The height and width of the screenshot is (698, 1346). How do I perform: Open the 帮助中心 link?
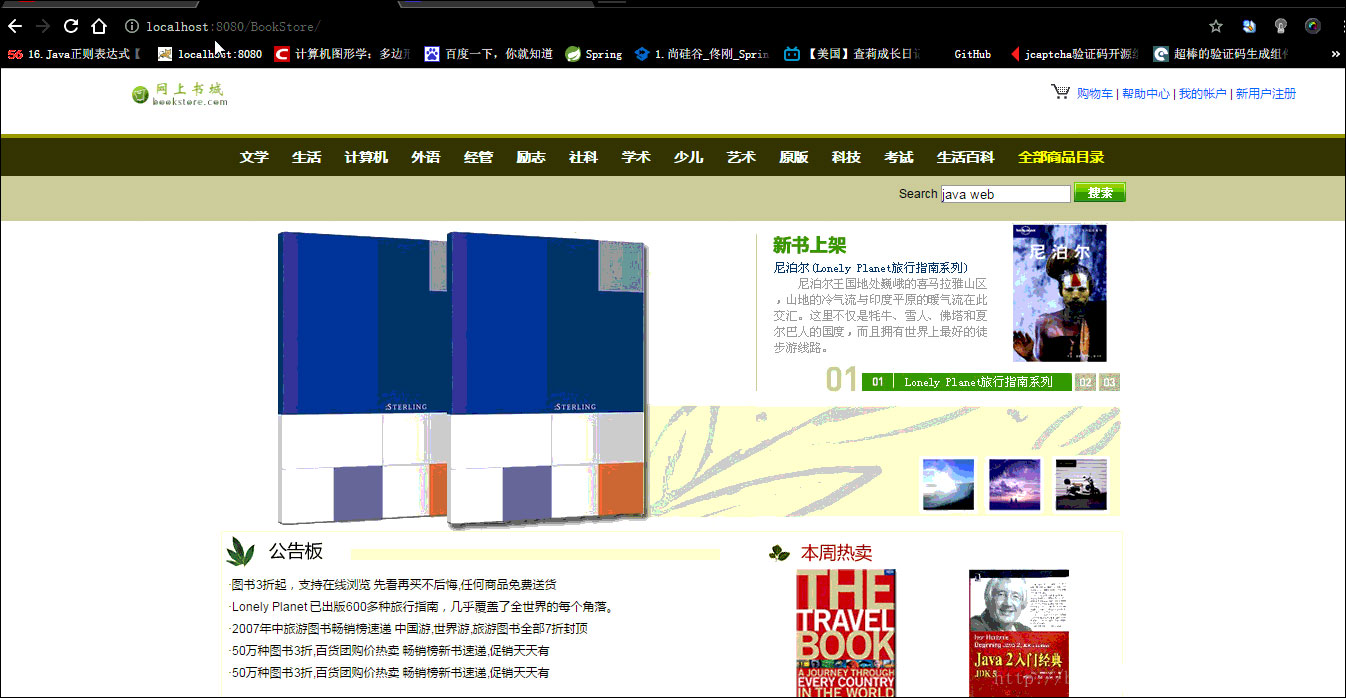(1145, 94)
